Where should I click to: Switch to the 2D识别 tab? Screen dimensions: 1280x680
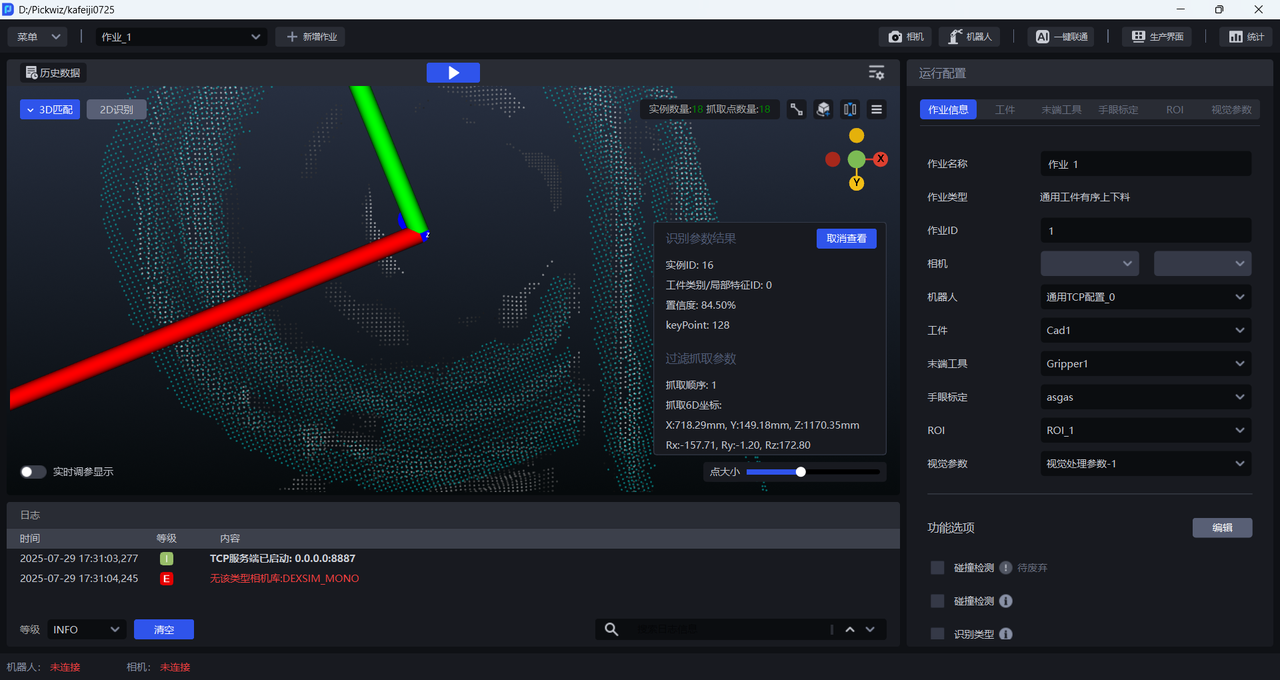(116, 110)
